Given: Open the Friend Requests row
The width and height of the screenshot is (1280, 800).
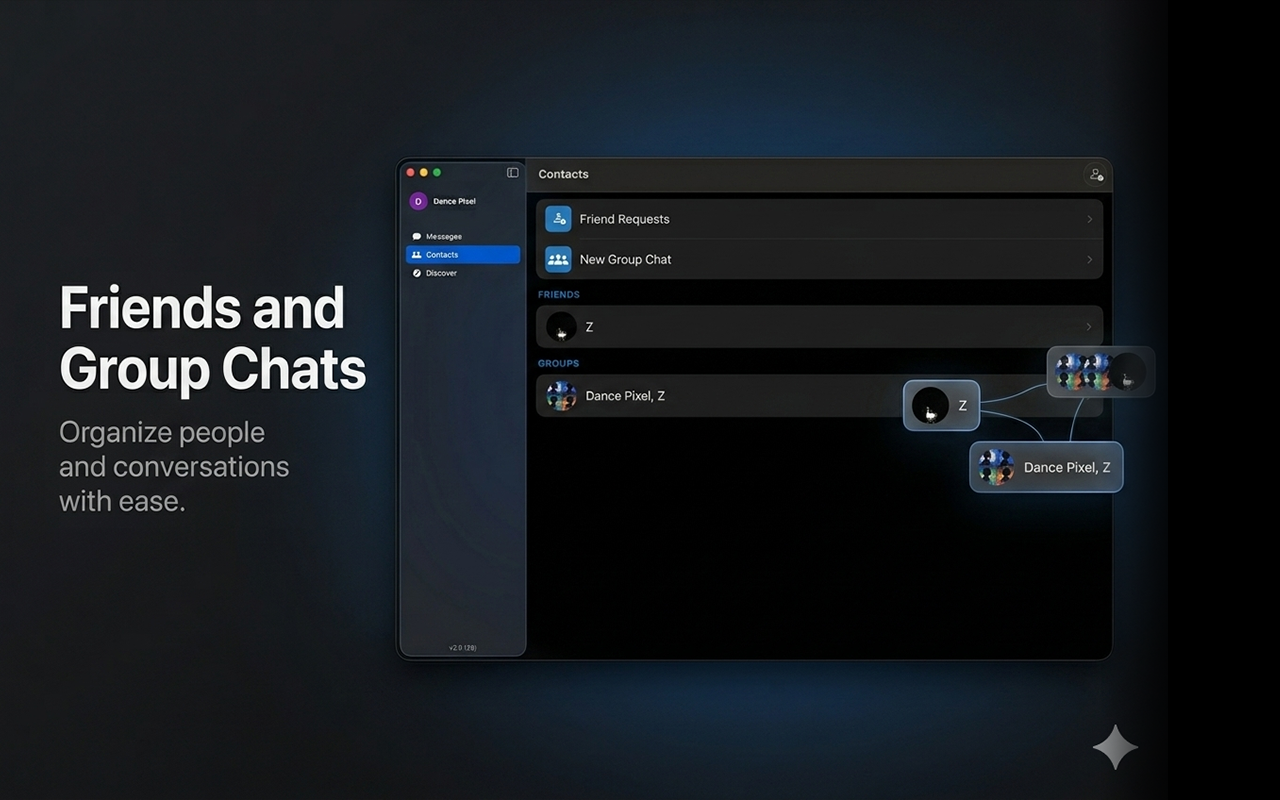Looking at the screenshot, I should (819, 219).
